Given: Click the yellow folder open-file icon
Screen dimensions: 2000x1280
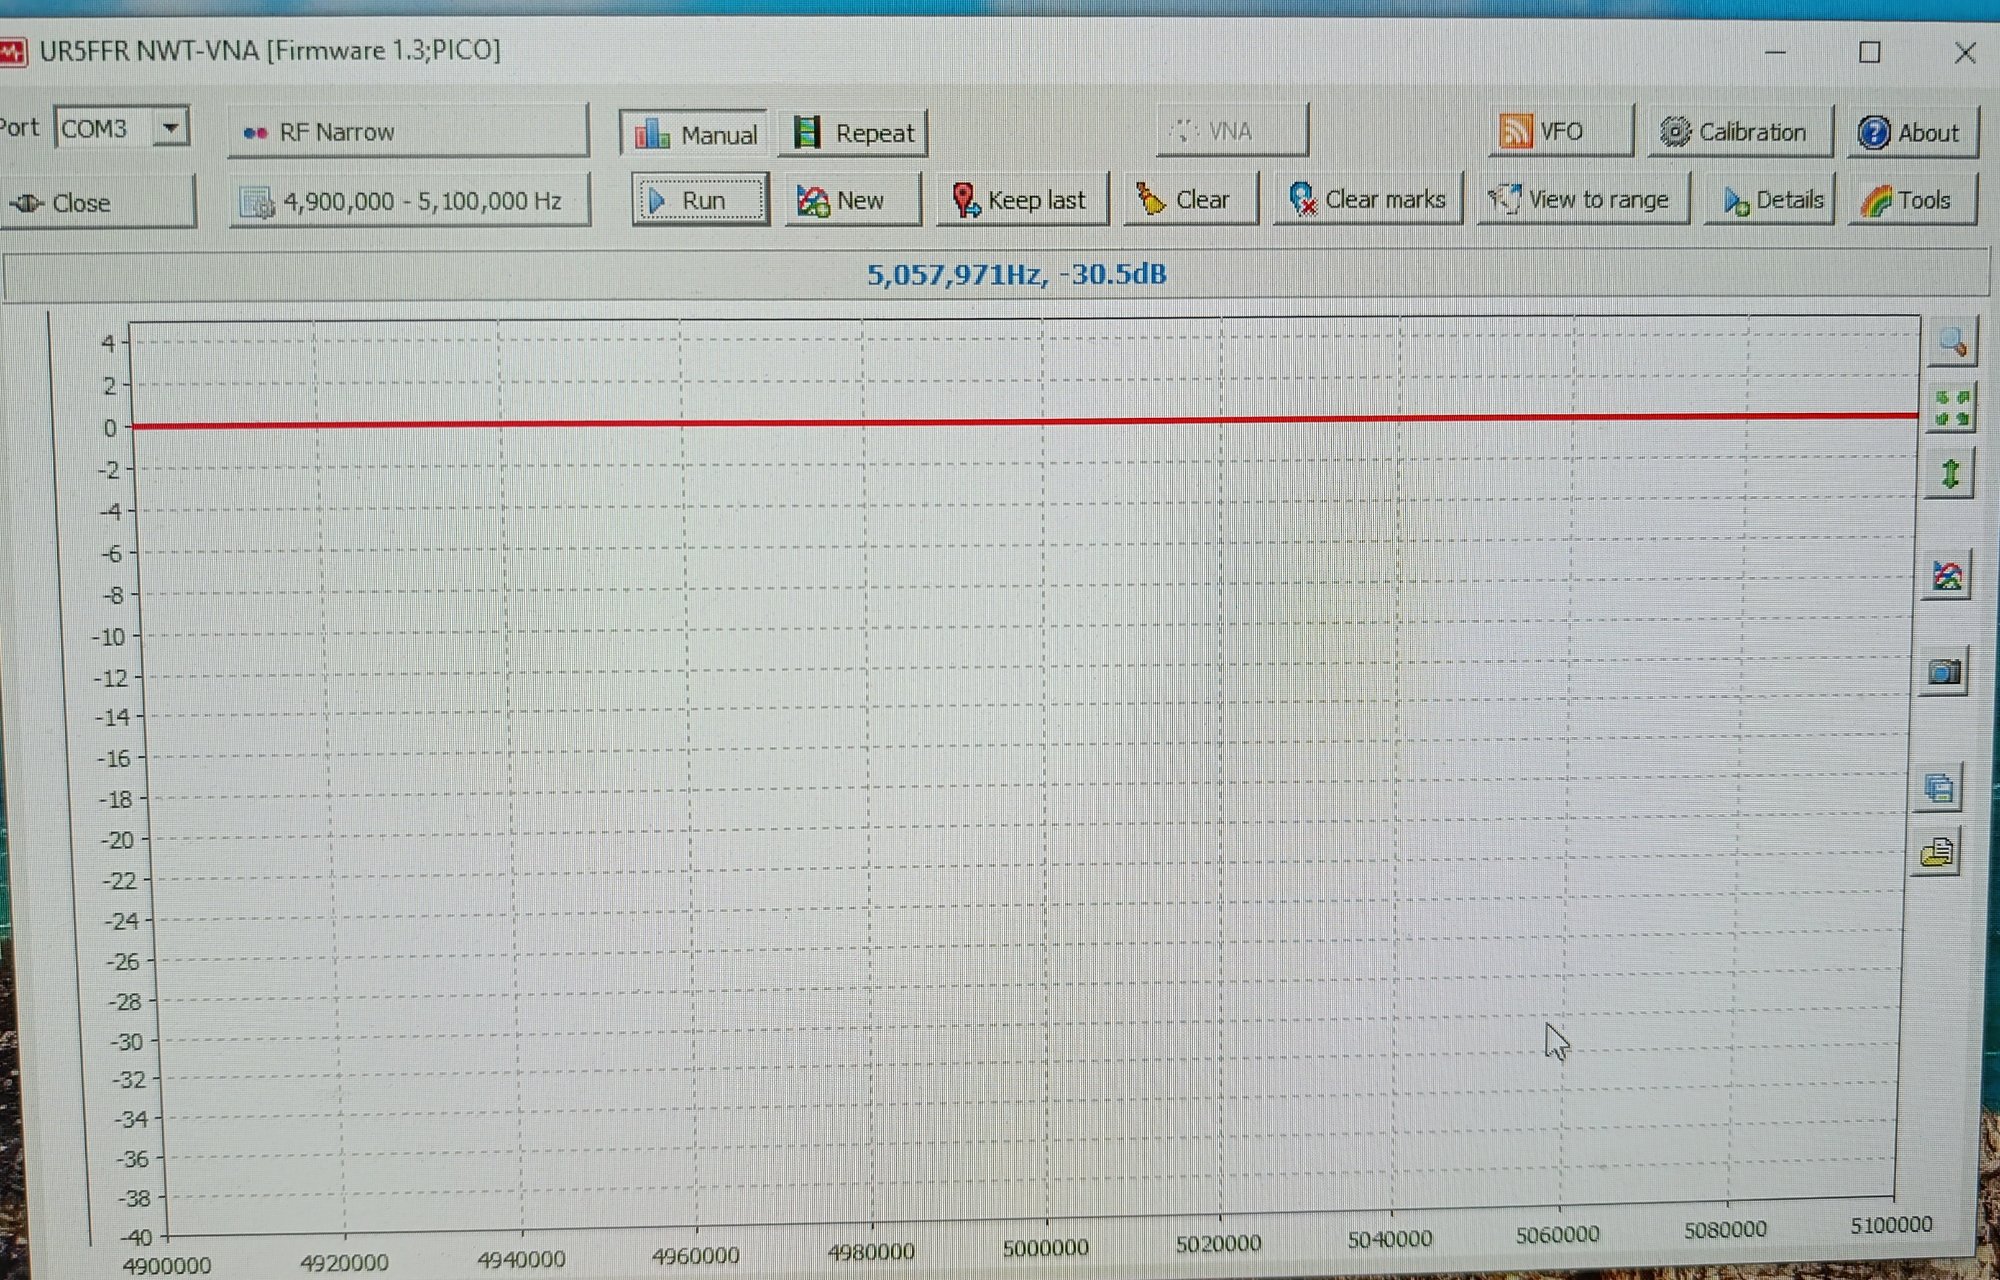Looking at the screenshot, I should pyautogui.click(x=1937, y=853).
